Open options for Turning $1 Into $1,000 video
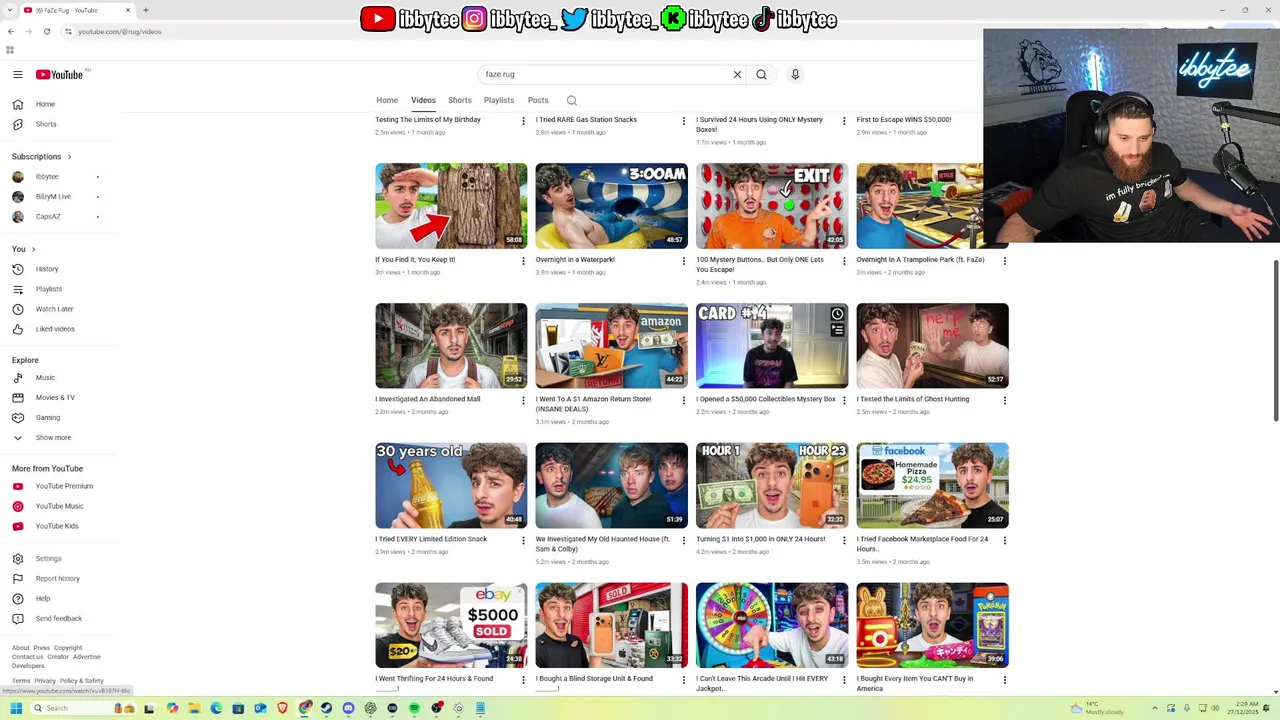 pos(844,541)
